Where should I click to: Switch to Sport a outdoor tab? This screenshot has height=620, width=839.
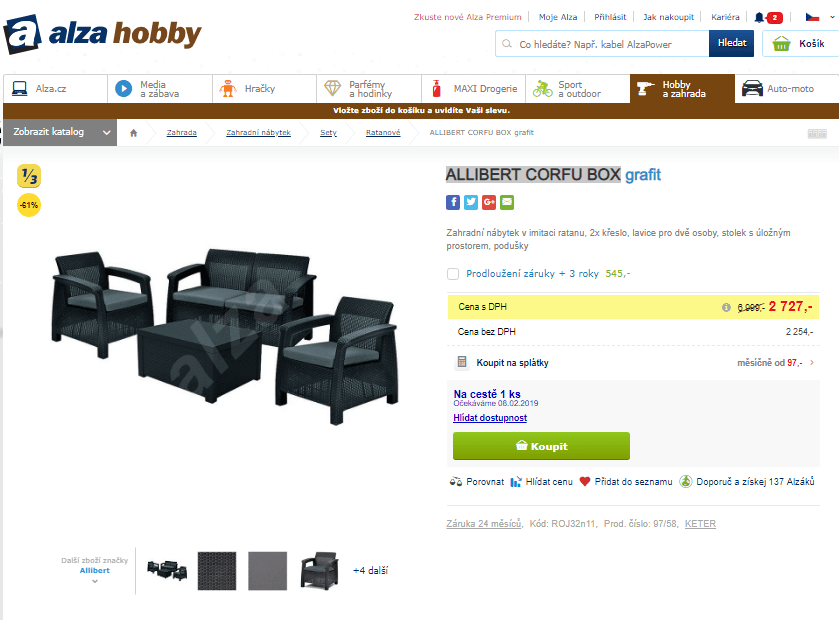[x=578, y=89]
